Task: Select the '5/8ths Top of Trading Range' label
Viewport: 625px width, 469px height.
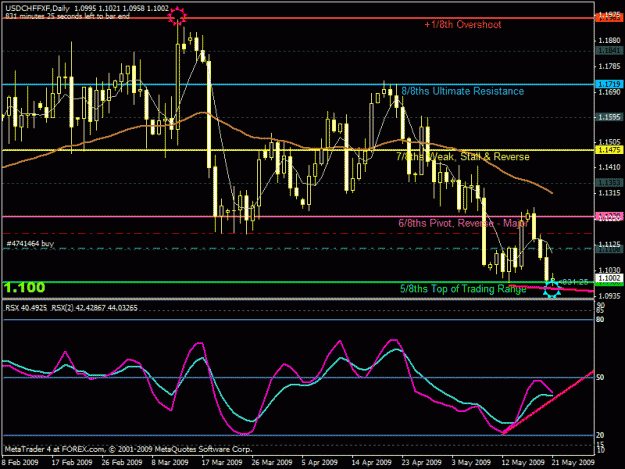Action: (463, 289)
